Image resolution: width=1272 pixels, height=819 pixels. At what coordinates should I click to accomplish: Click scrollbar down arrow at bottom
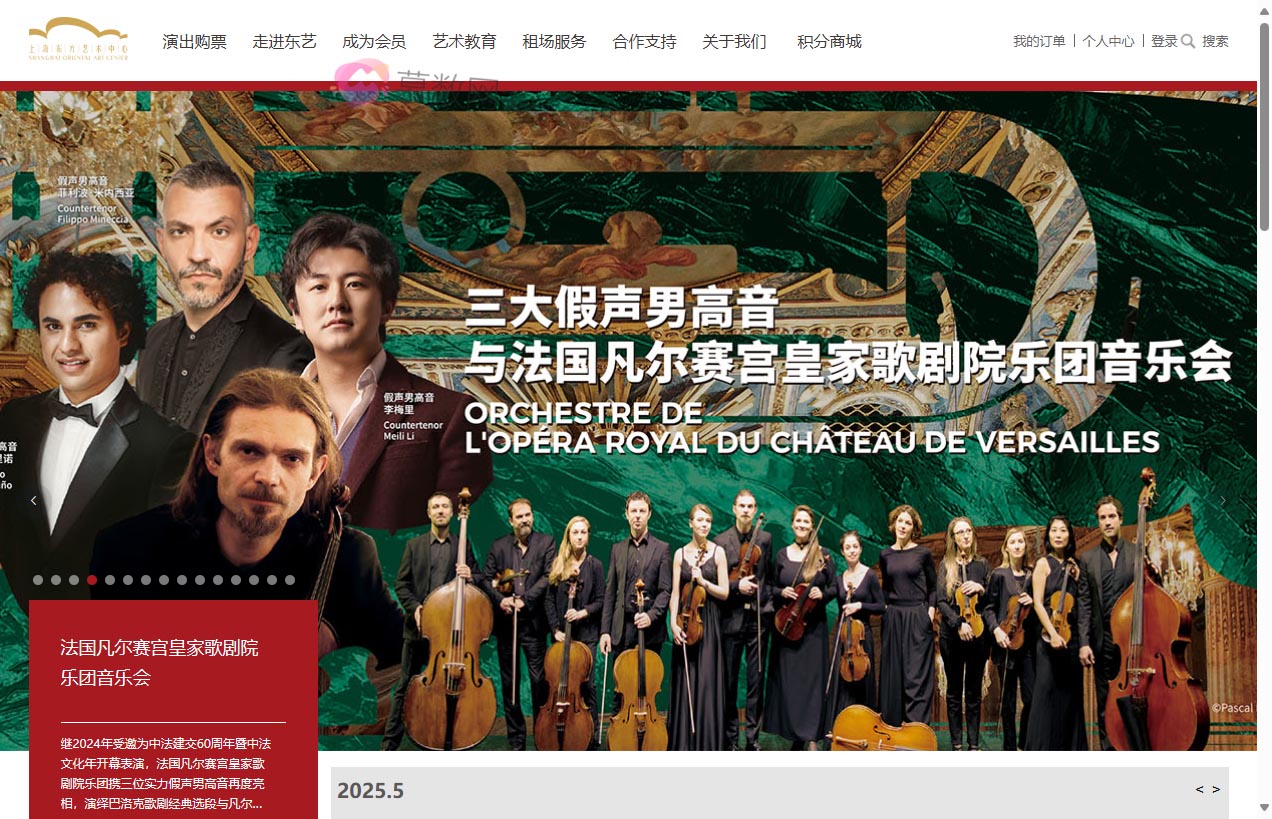pos(1264,808)
